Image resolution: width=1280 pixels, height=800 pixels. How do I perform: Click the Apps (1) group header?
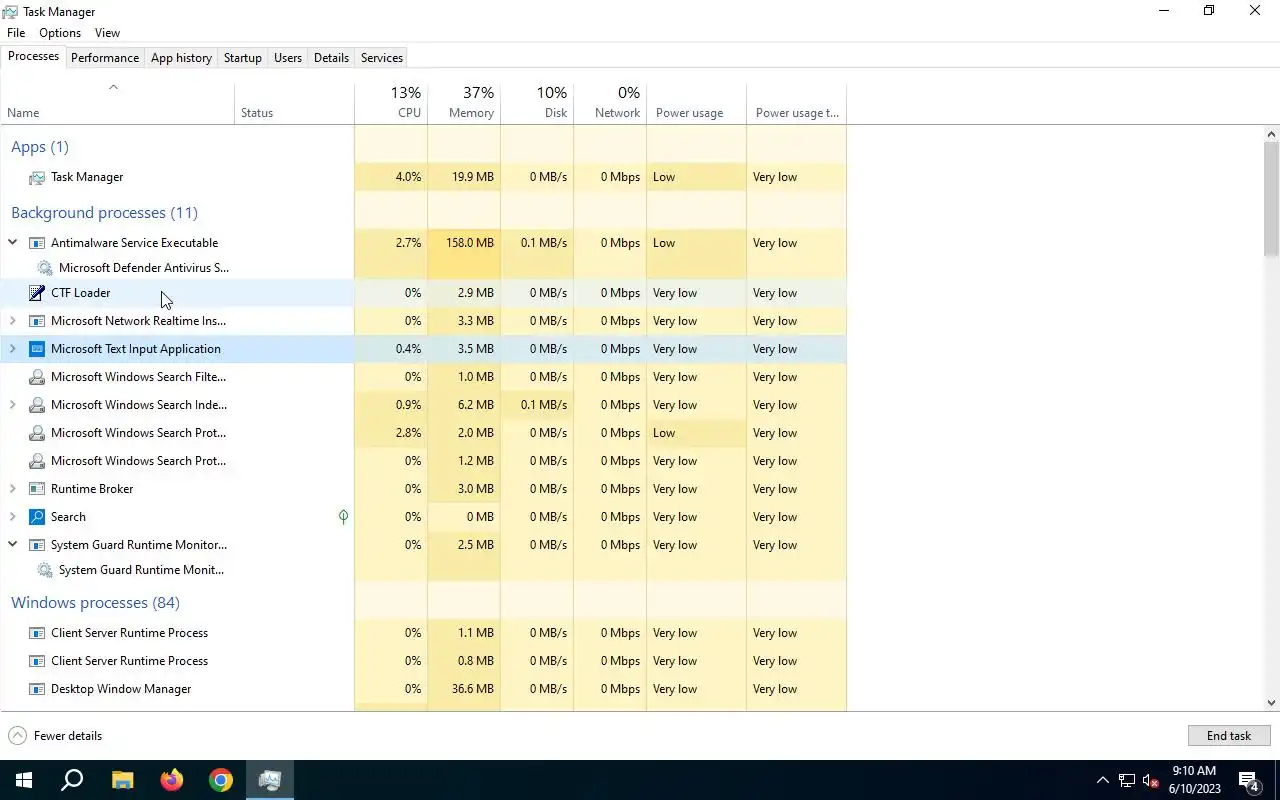40,147
